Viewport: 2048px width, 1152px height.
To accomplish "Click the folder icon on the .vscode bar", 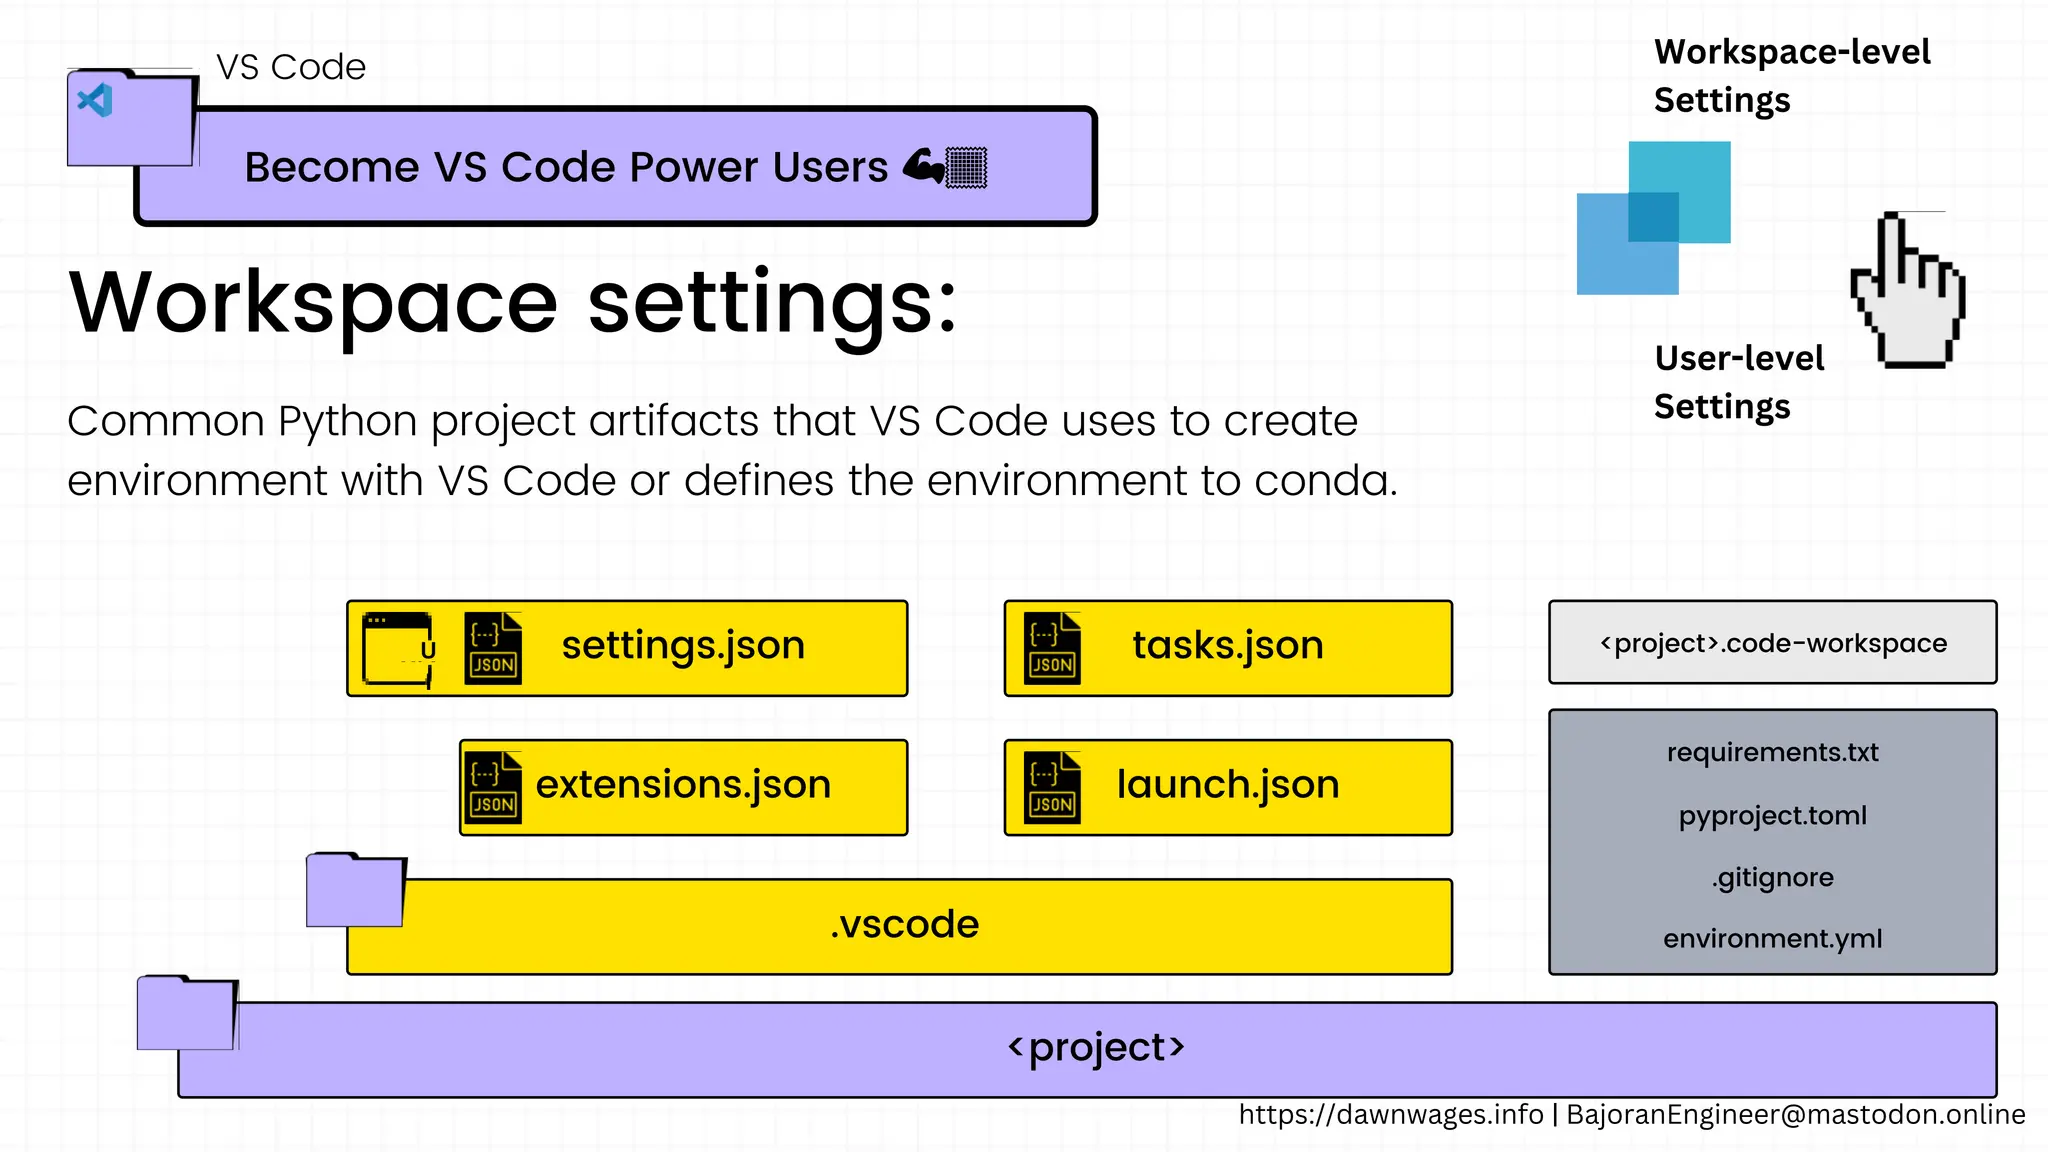I will [356, 890].
